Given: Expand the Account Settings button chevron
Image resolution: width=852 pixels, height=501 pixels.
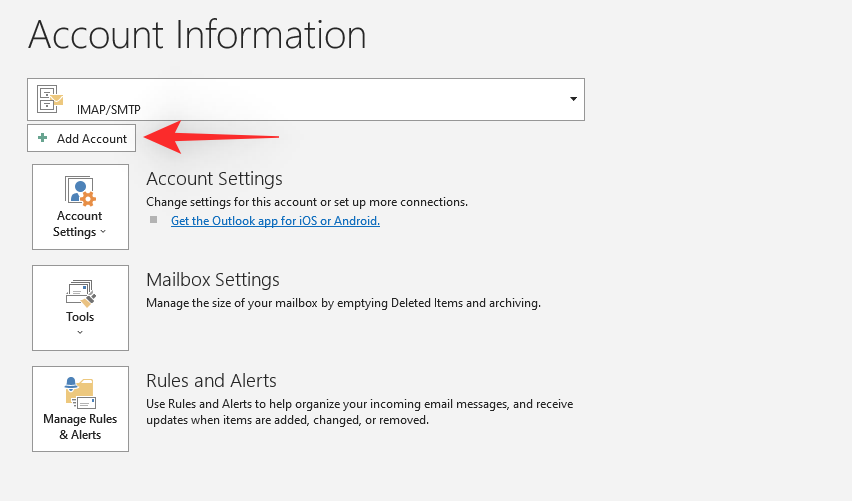Looking at the screenshot, I should pyautogui.click(x=103, y=233).
